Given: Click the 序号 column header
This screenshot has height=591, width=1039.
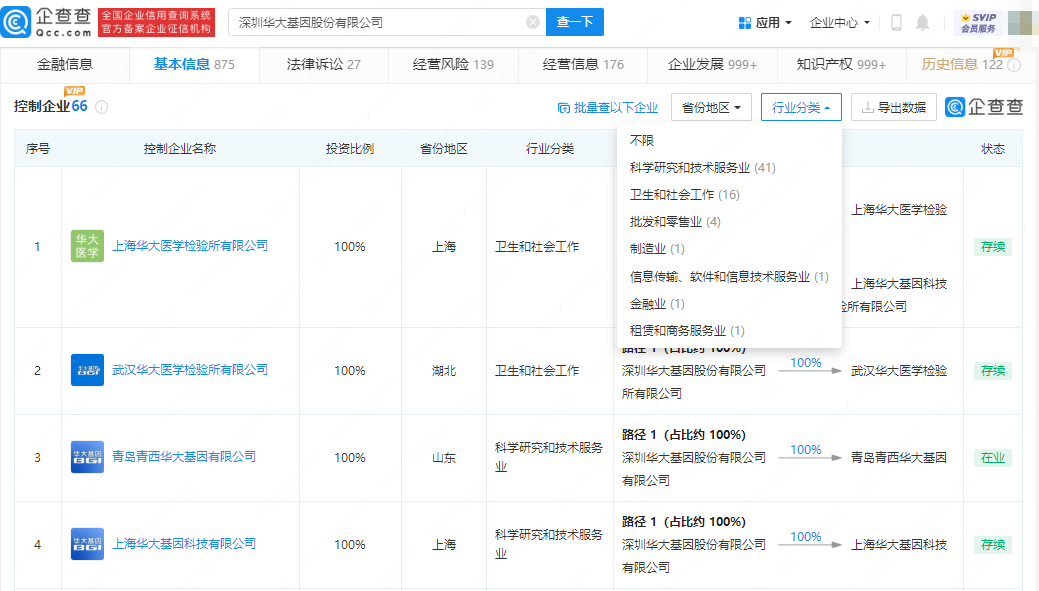Looking at the screenshot, I should [38, 148].
